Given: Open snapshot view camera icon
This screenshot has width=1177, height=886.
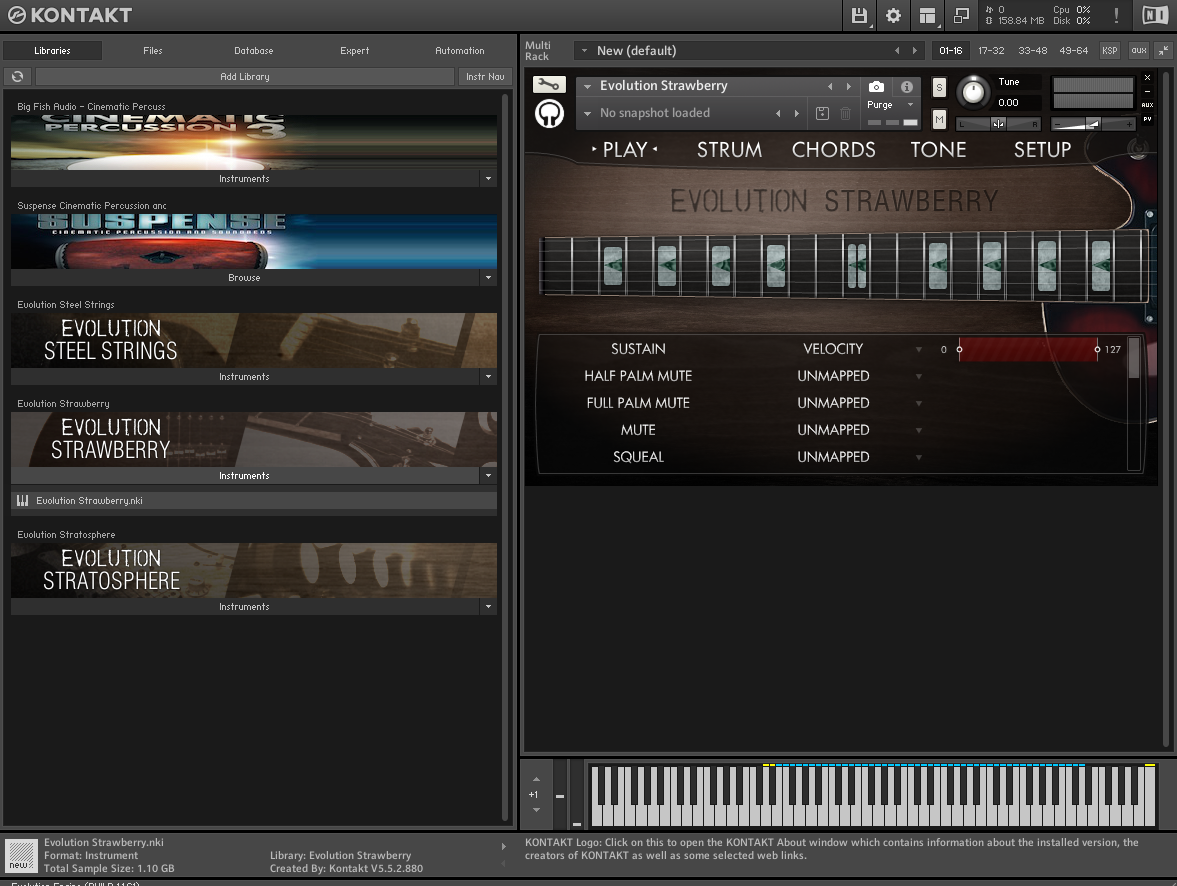Looking at the screenshot, I should click(x=876, y=86).
